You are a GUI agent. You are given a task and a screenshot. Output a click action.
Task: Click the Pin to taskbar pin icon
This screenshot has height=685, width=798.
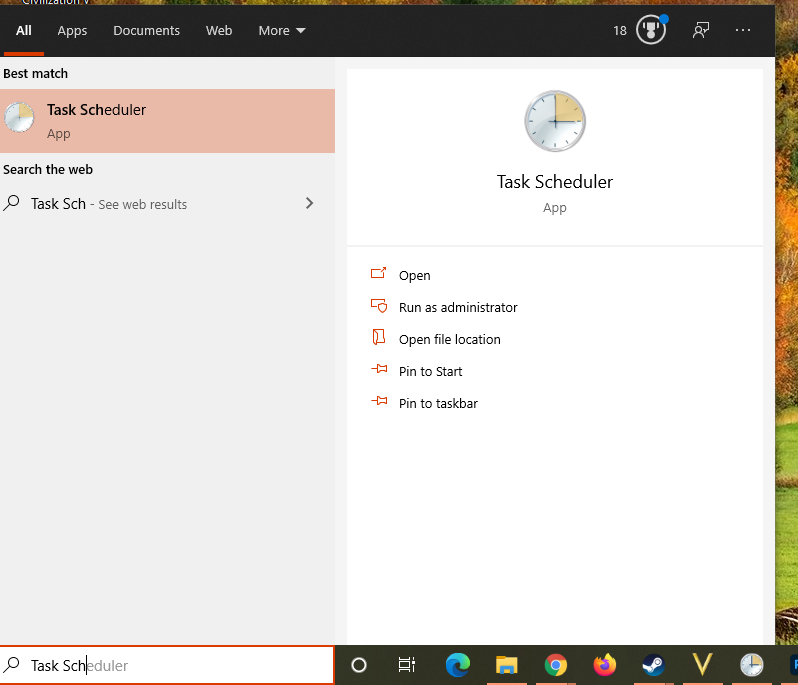pos(379,401)
